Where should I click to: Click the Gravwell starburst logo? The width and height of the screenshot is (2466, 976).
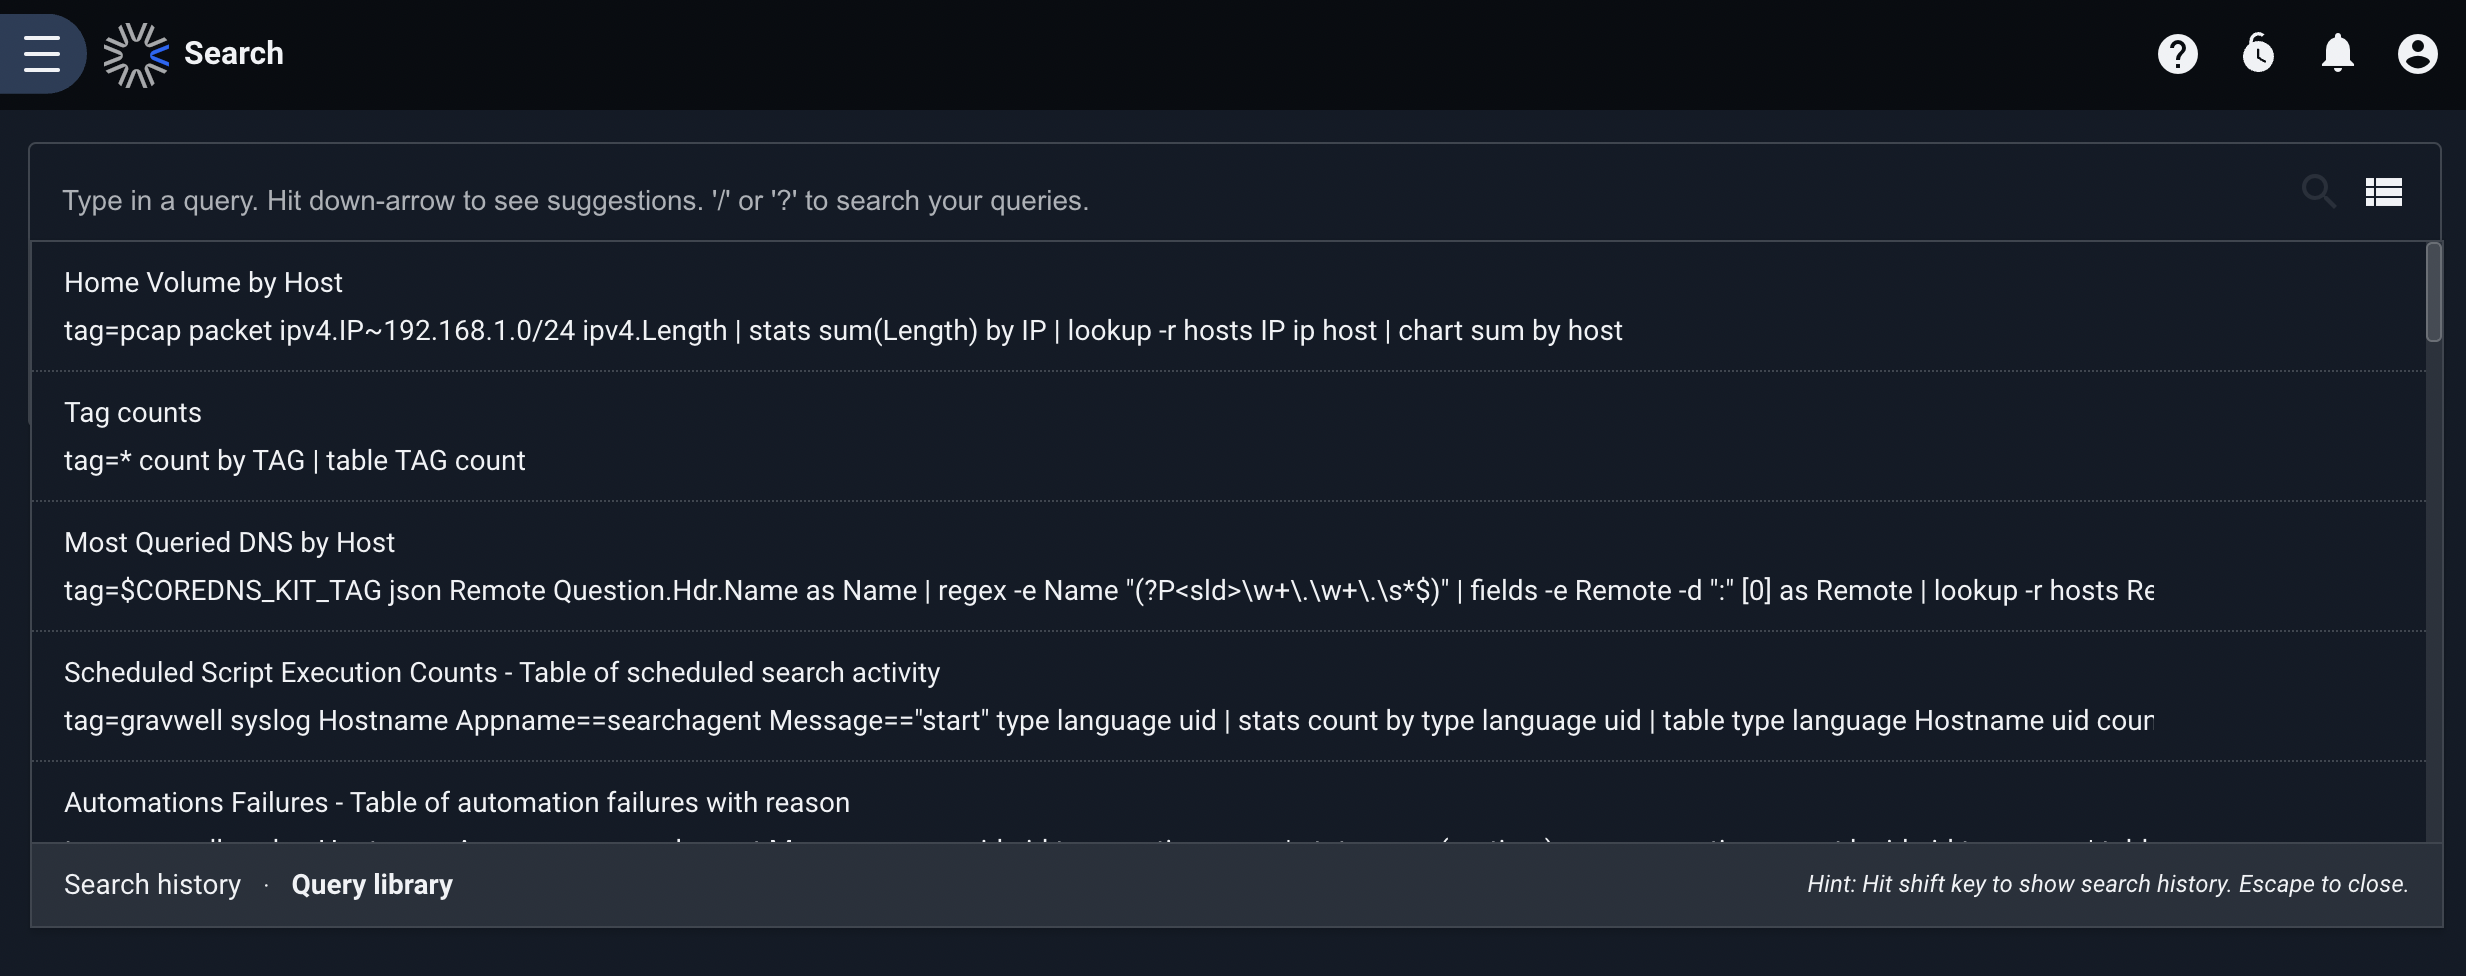136,55
